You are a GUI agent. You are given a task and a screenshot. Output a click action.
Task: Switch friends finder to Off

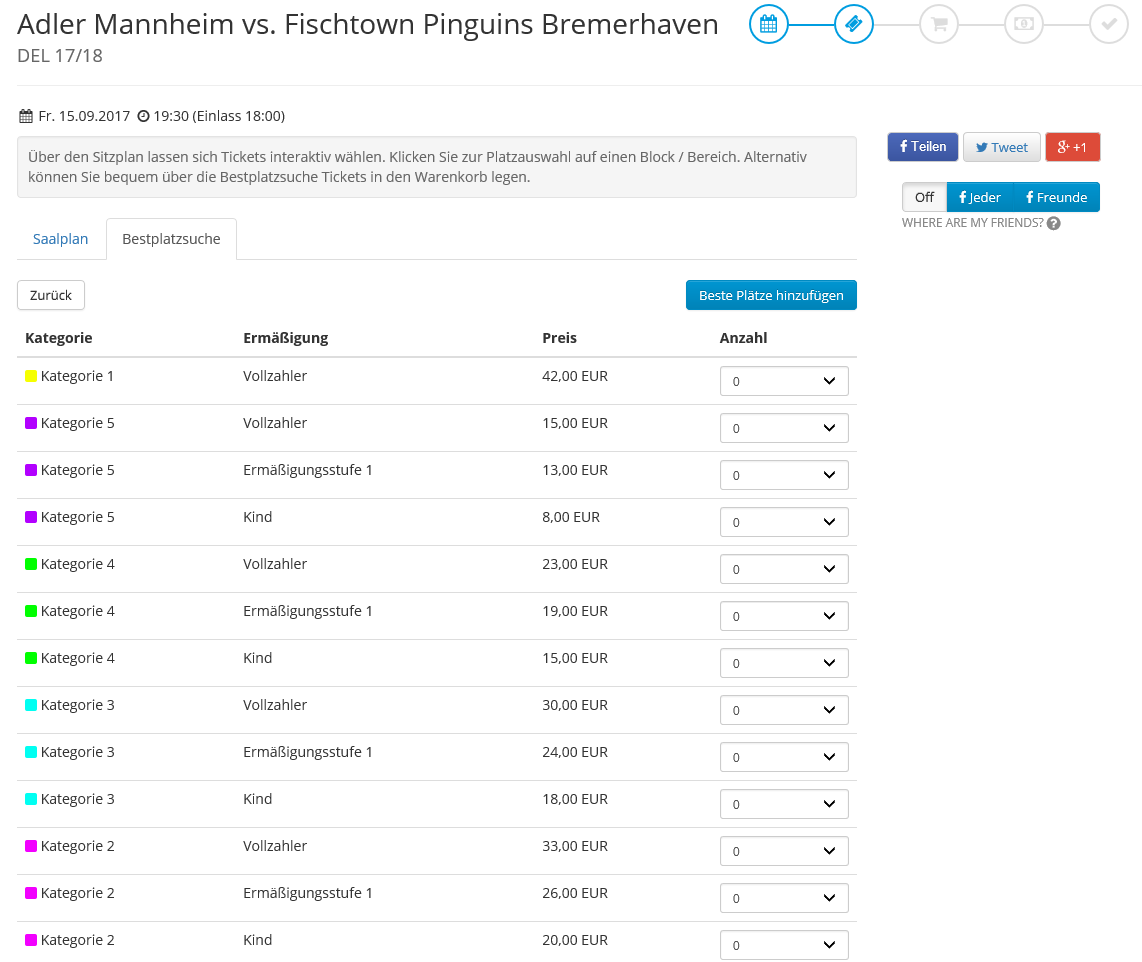click(924, 197)
